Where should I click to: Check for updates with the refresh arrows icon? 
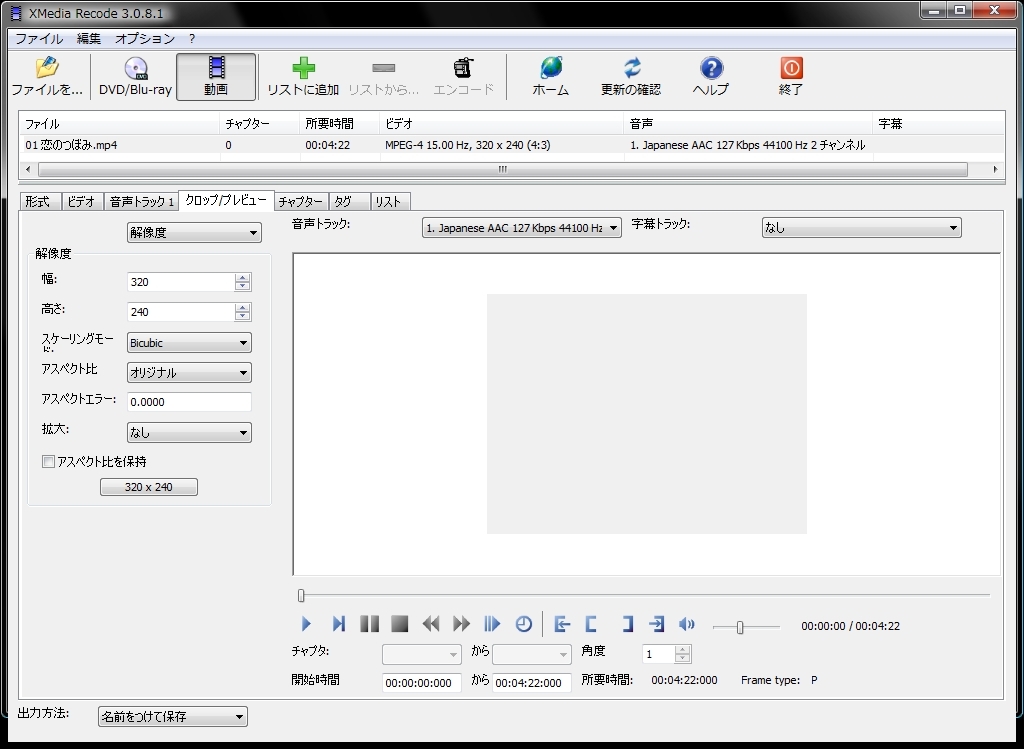631,69
